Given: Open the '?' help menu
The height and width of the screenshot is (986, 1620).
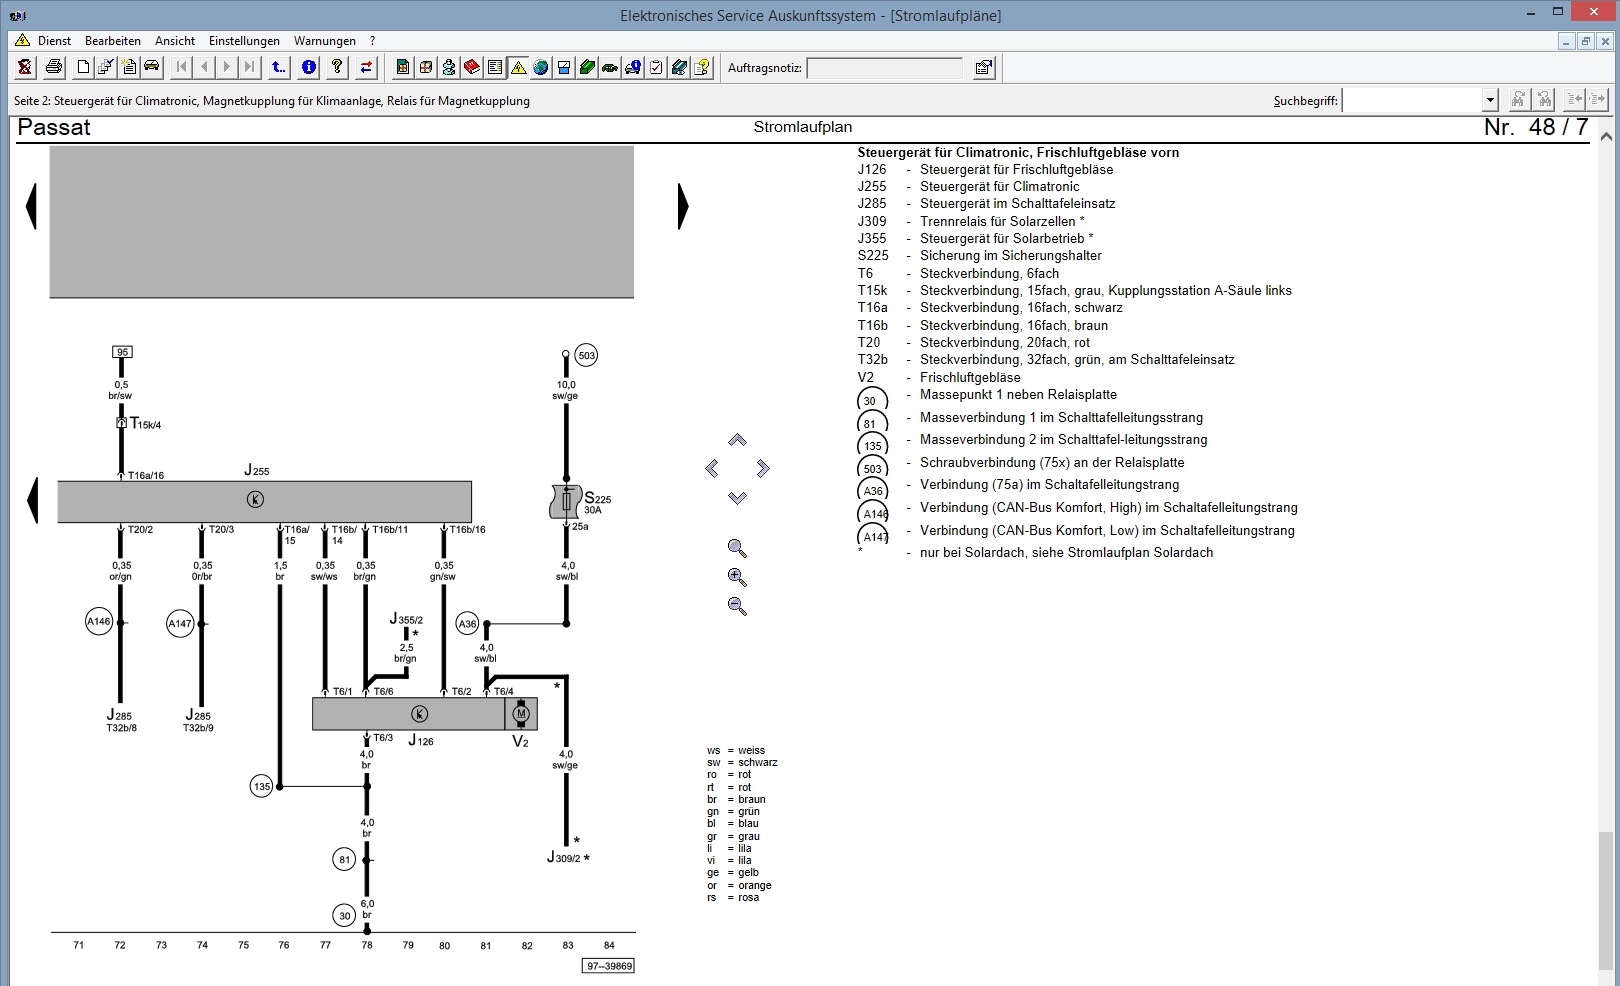Looking at the screenshot, I should [372, 41].
